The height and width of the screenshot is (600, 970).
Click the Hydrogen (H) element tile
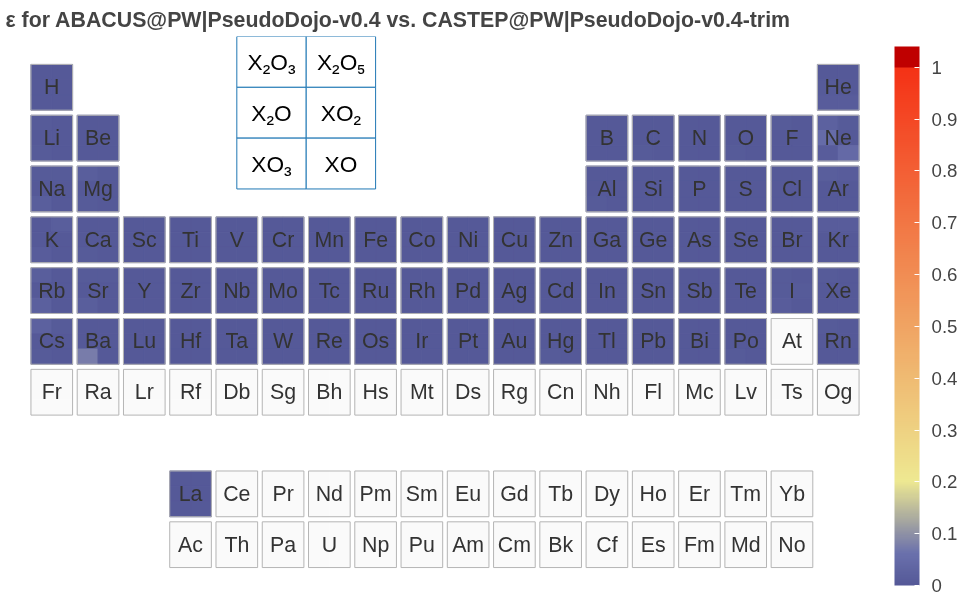pos(51,87)
